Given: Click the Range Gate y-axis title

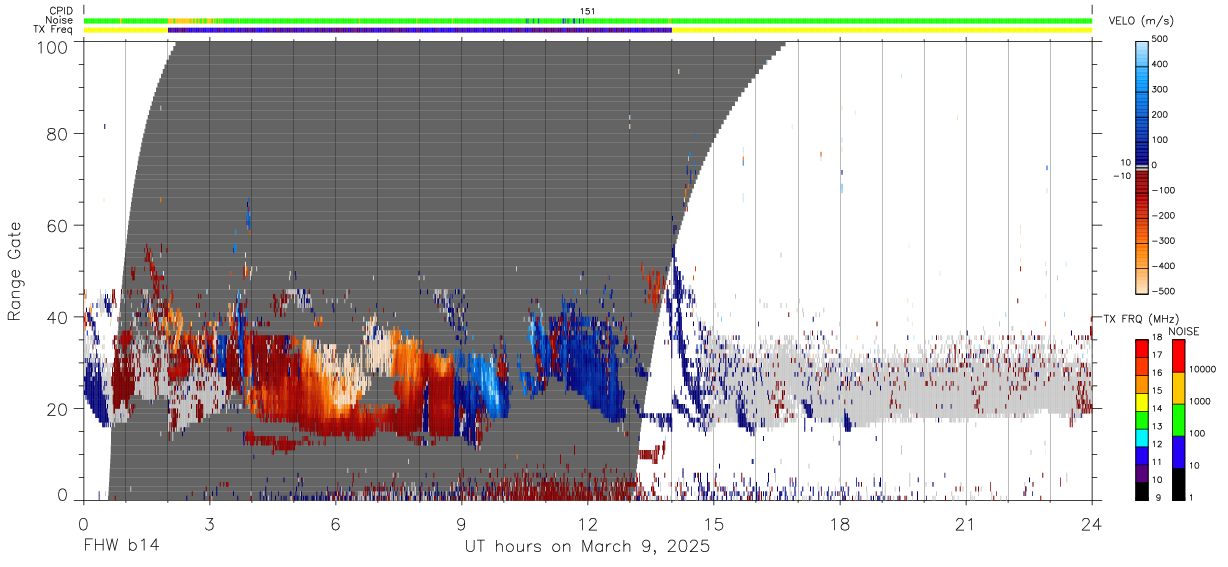Looking at the screenshot, I should point(15,271).
